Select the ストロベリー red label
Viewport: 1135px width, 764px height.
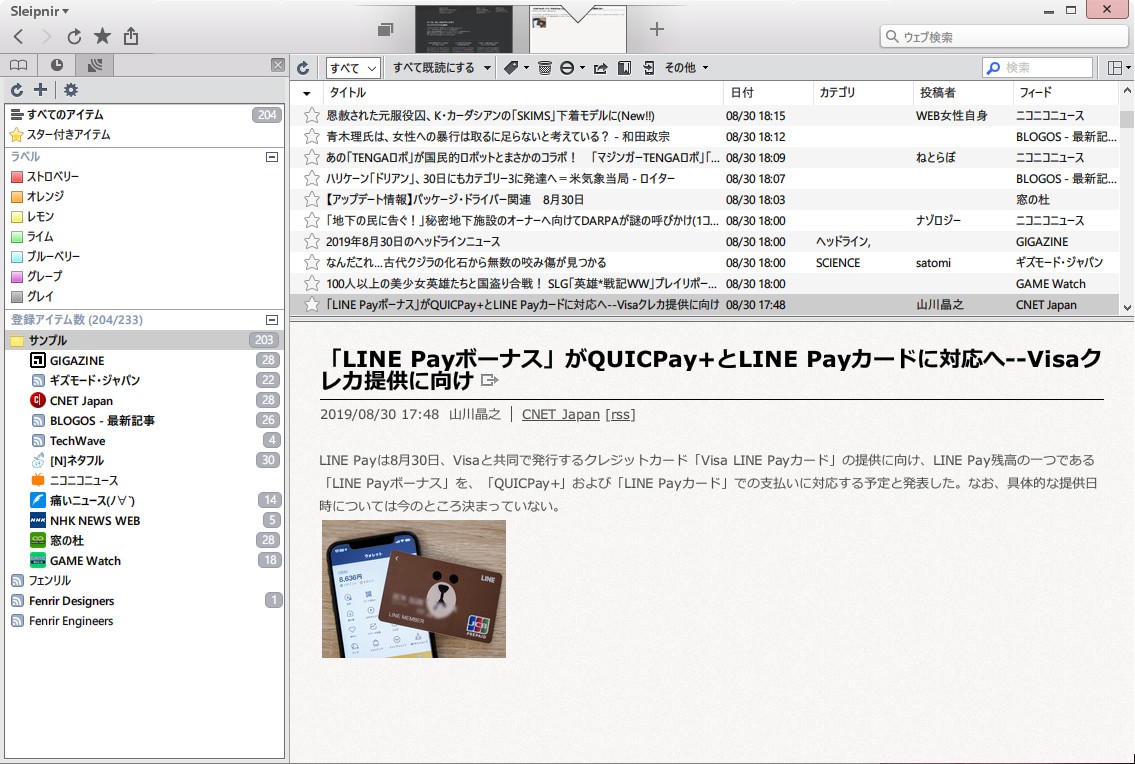coord(145,177)
